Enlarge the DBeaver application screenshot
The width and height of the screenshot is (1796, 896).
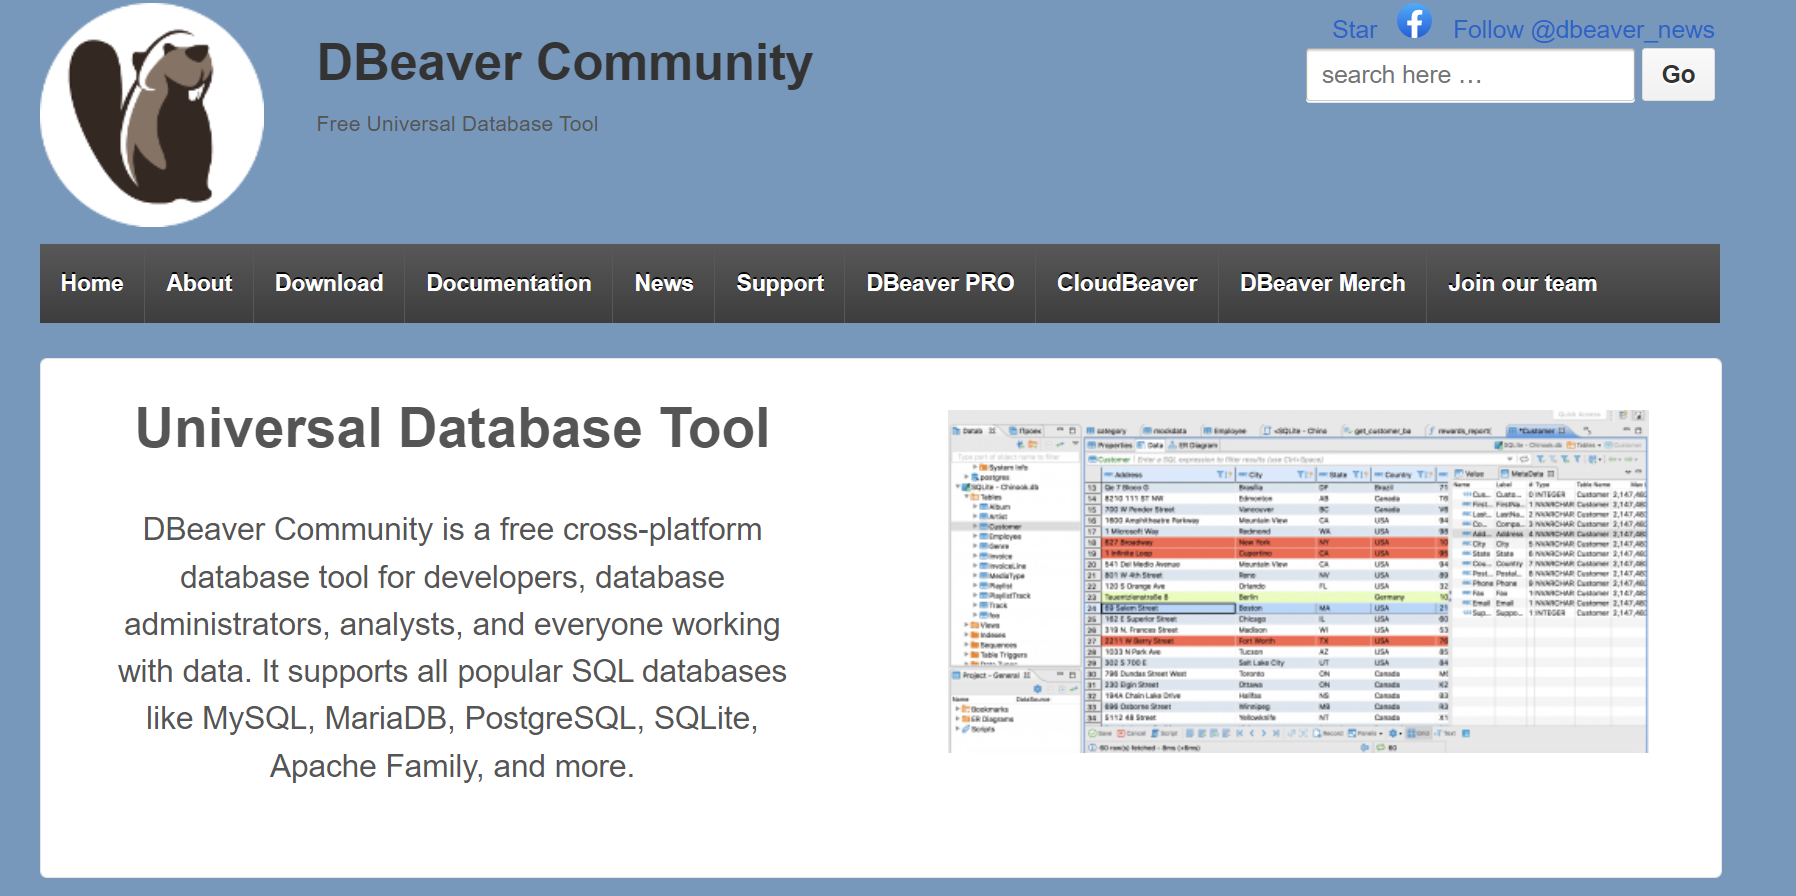[1297, 581]
